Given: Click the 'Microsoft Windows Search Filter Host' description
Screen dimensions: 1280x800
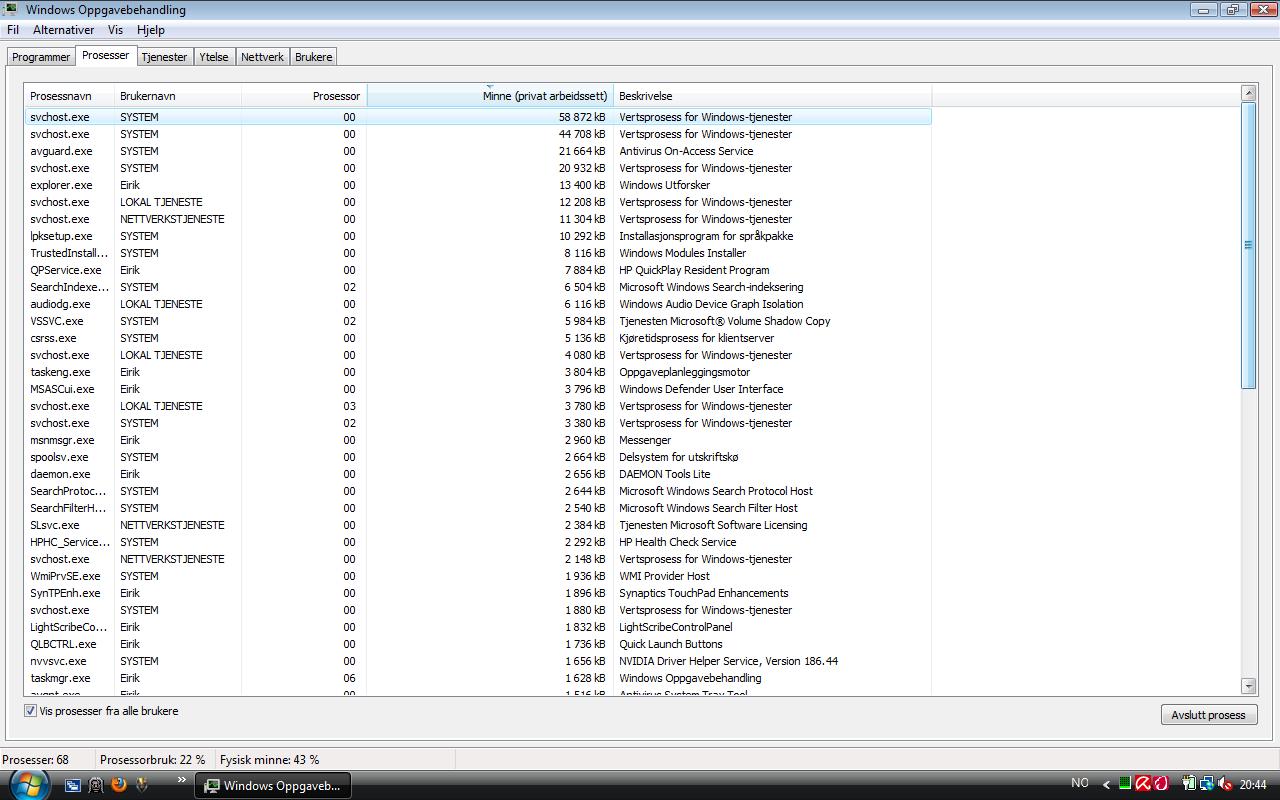Looking at the screenshot, I should tap(708, 508).
